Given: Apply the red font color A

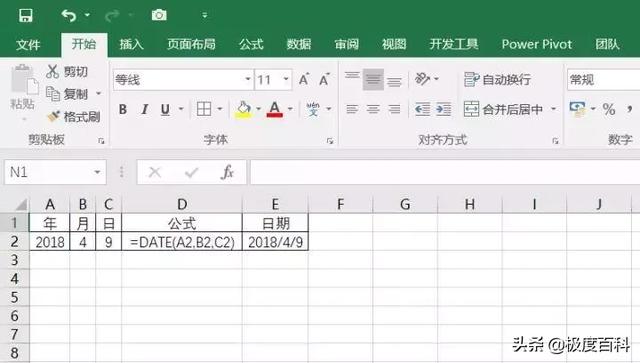Looking at the screenshot, I should [x=275, y=109].
